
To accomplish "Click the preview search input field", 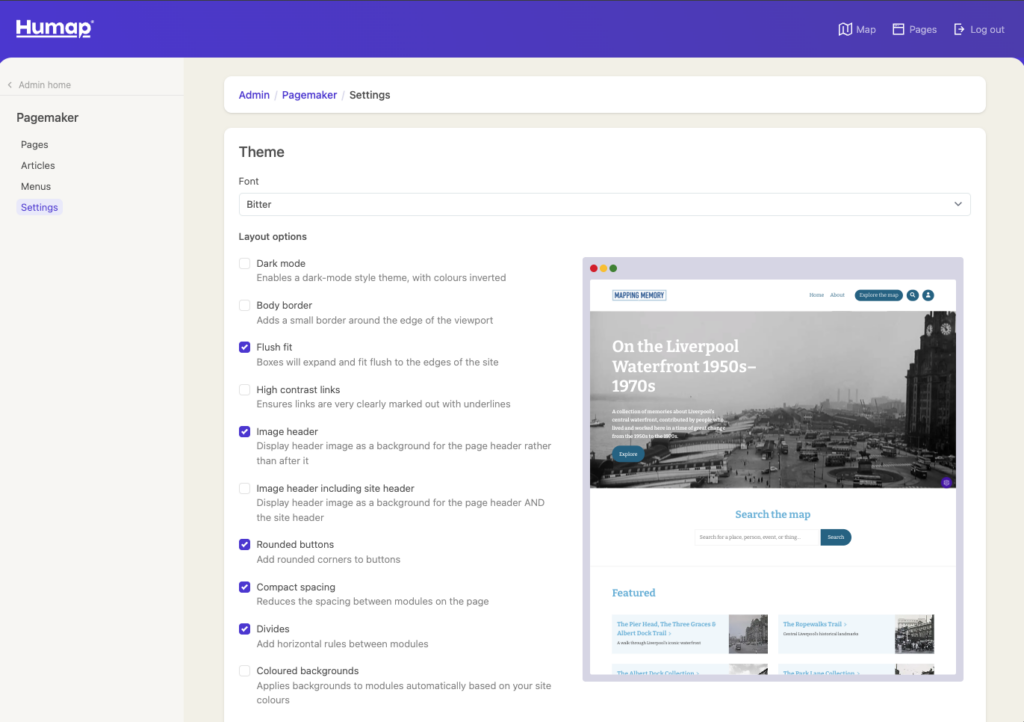I will pyautogui.click(x=757, y=537).
